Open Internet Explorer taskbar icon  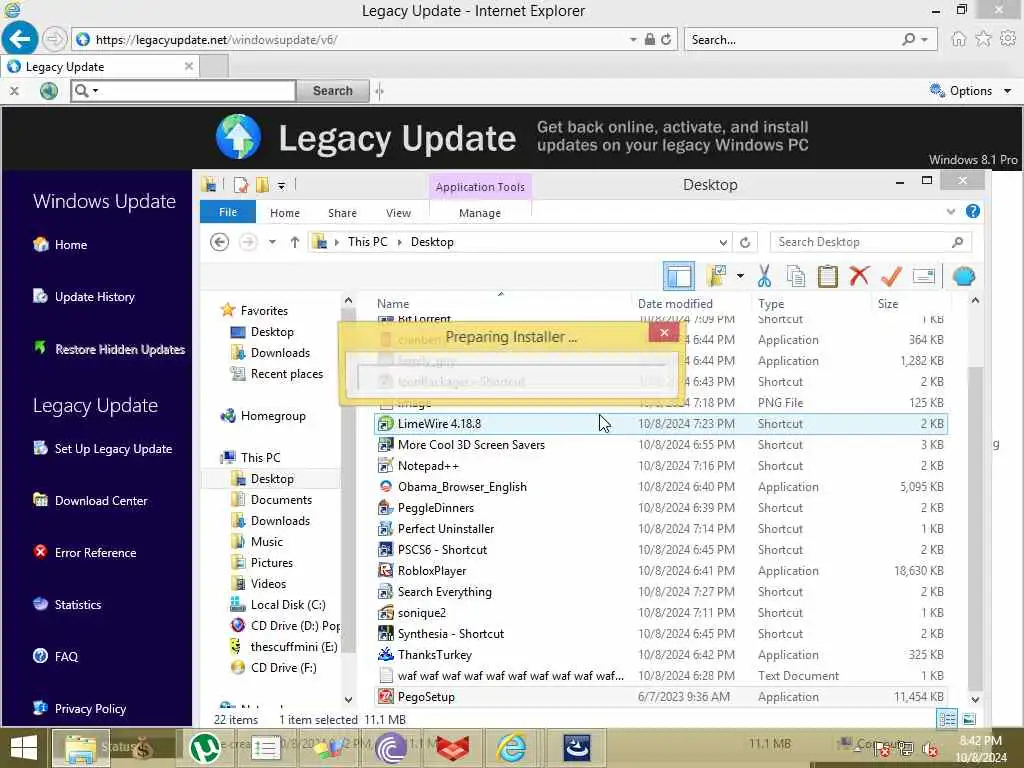click(511, 748)
